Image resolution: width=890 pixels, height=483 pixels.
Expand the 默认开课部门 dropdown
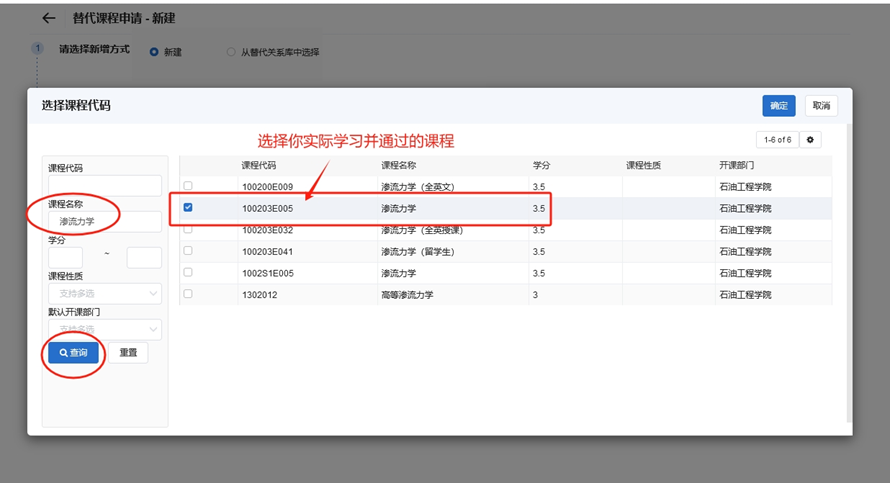pyautogui.click(x=104, y=329)
